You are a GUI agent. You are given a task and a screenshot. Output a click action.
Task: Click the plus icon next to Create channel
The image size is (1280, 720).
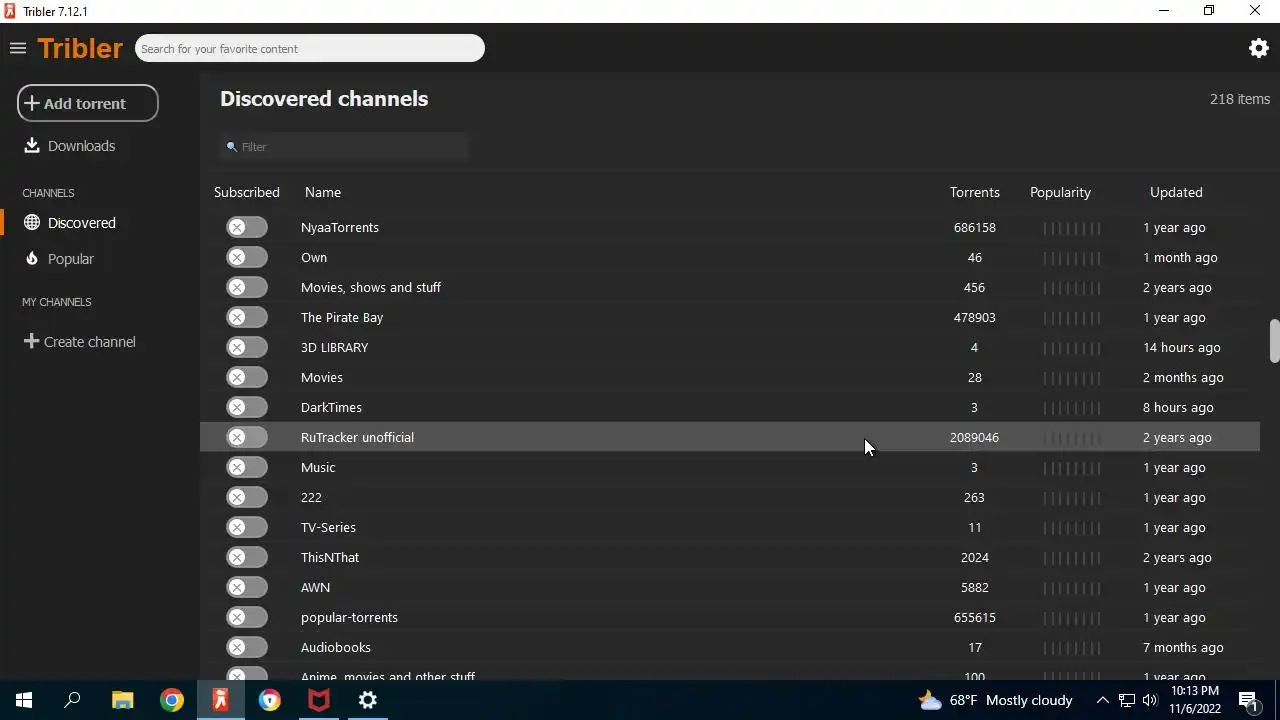(x=31, y=342)
